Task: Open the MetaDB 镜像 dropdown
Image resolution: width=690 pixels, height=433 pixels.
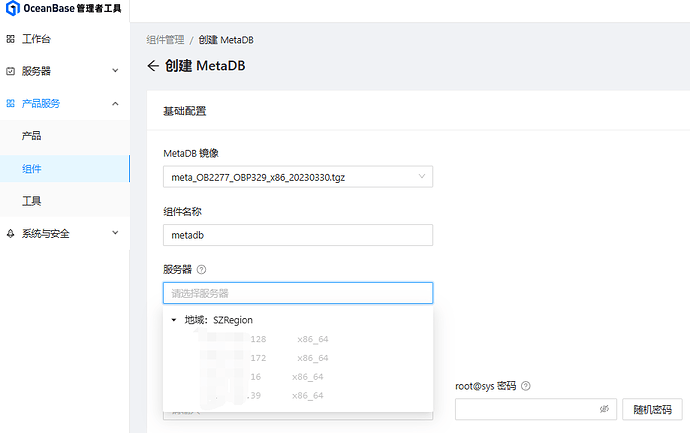Action: pyautogui.click(x=298, y=177)
